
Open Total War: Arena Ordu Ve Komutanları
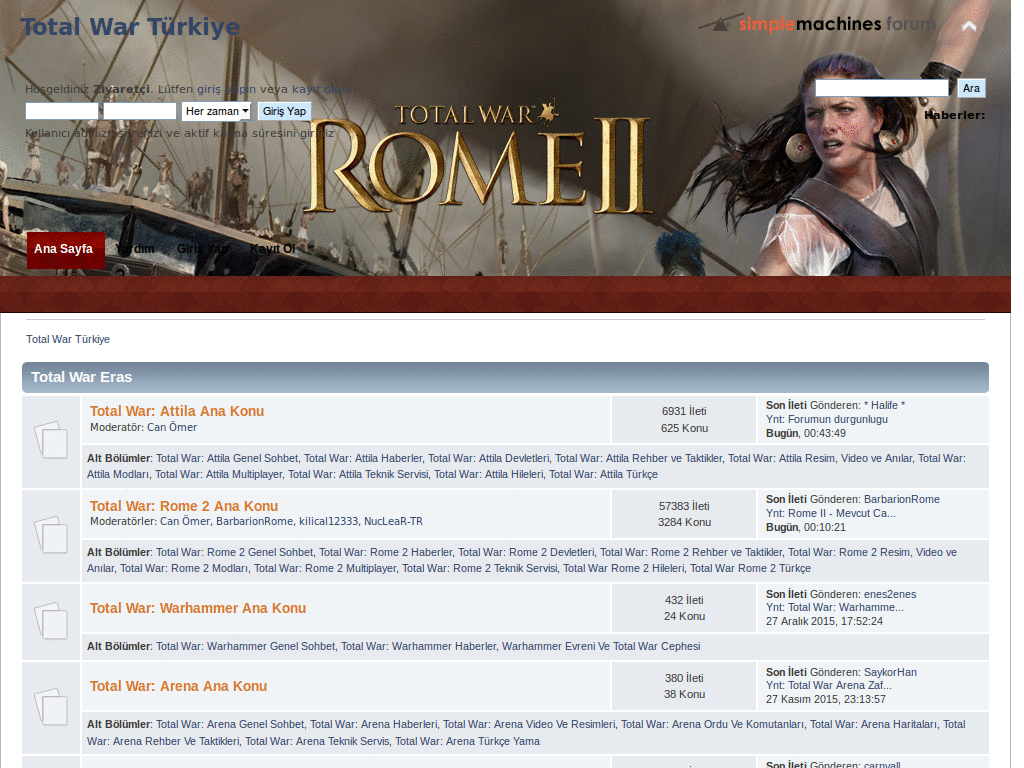(712, 724)
